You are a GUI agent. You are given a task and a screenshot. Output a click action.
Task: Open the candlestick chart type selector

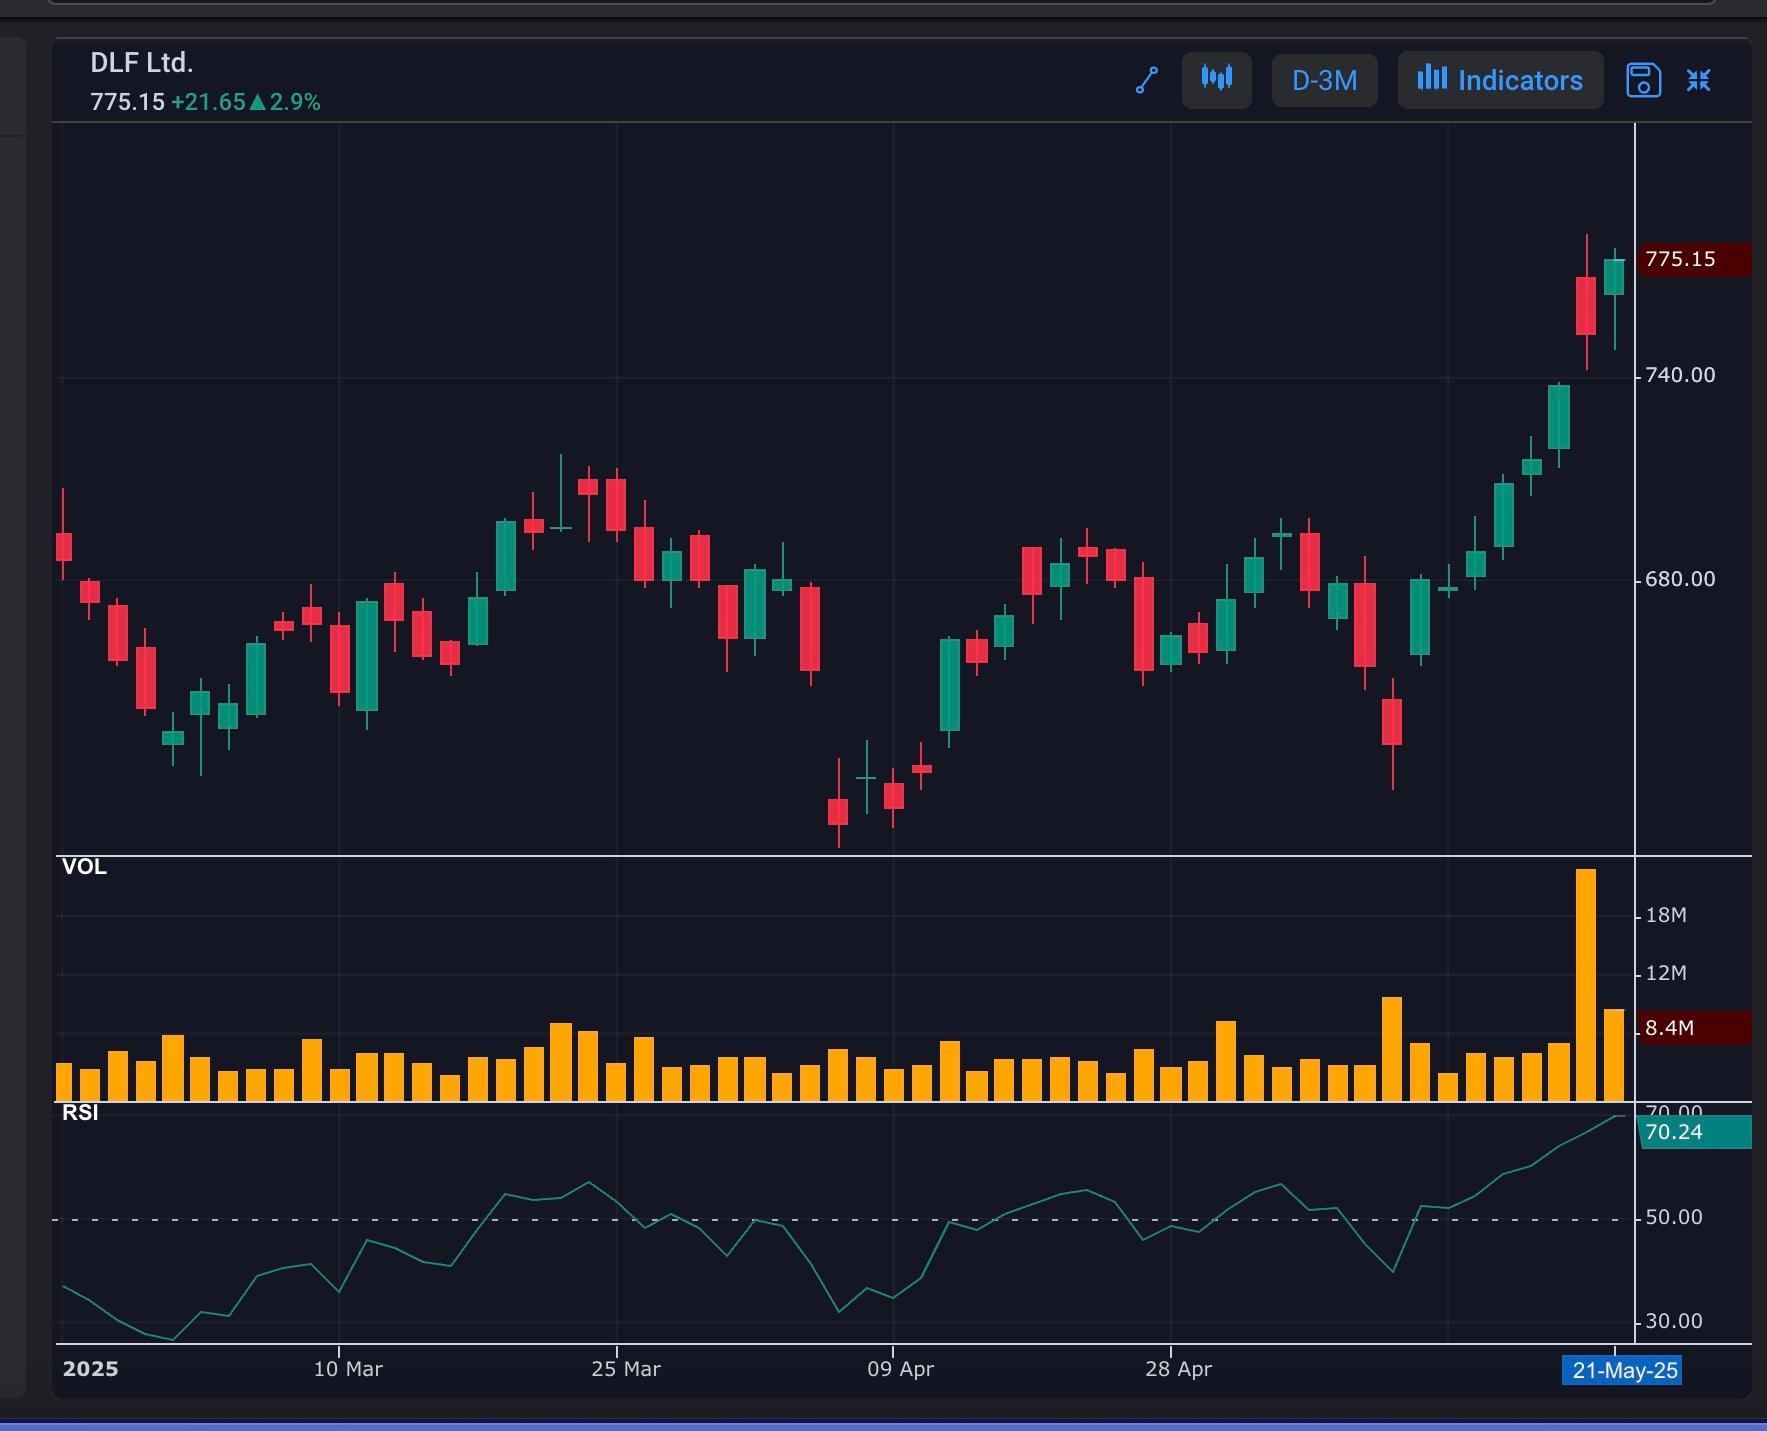[x=1217, y=80]
